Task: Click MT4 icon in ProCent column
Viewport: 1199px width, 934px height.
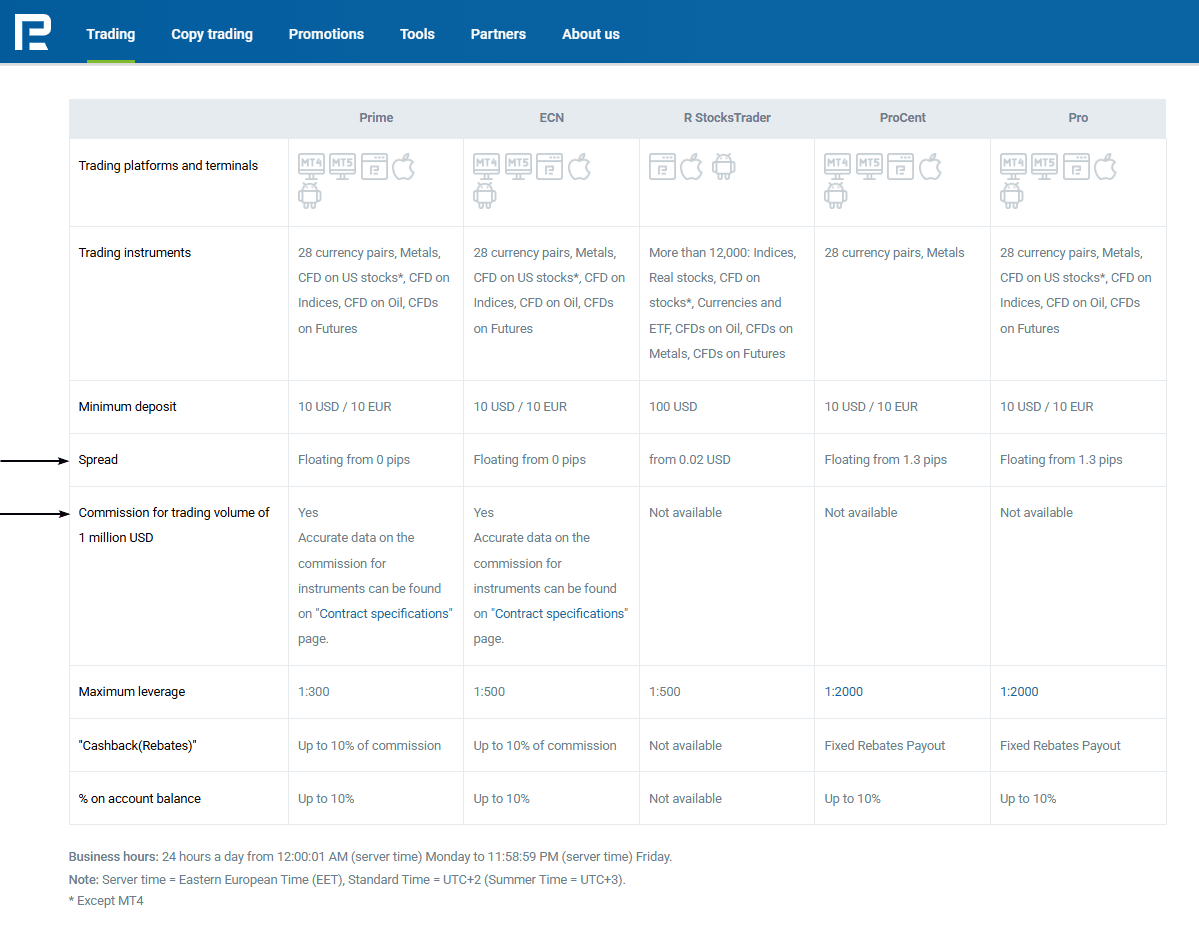Action: [x=837, y=166]
